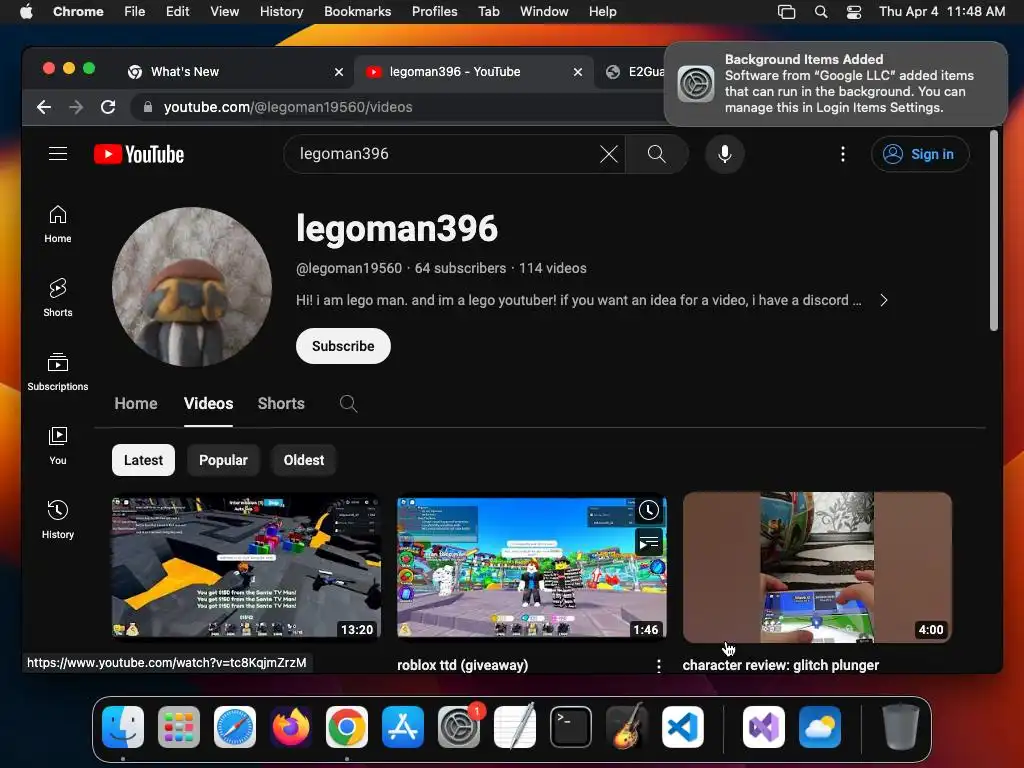Switch to channel Shorts tab
The width and height of the screenshot is (1024, 768).
[x=281, y=404]
